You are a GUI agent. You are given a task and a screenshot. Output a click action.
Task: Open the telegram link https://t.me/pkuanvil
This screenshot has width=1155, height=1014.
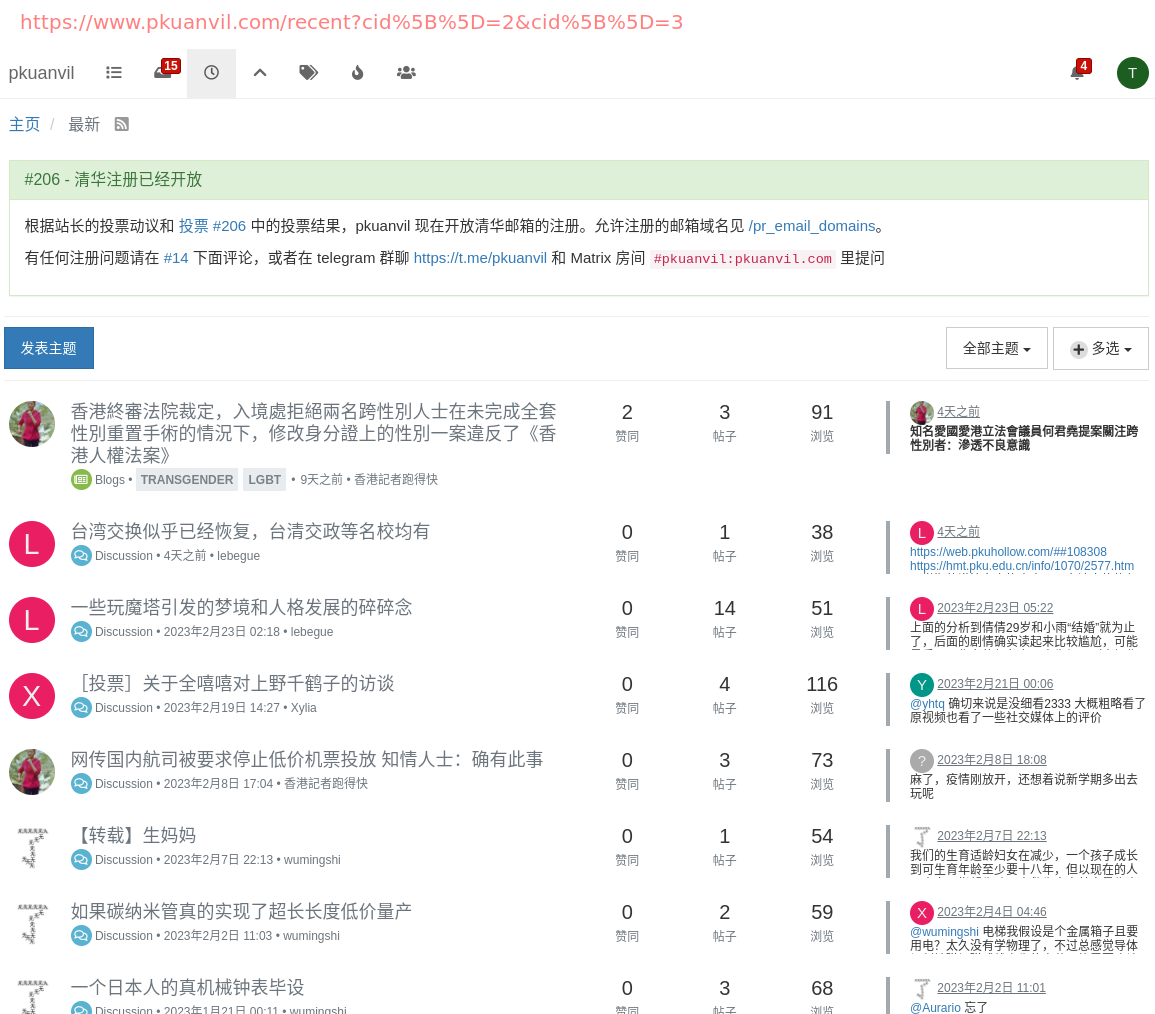click(x=480, y=258)
